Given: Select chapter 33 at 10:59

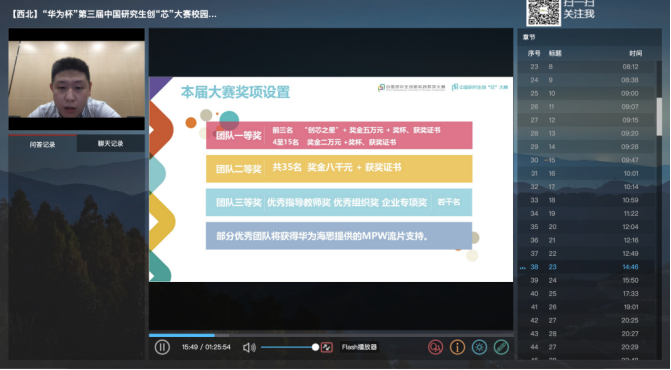Looking at the screenshot, I should coord(586,200).
